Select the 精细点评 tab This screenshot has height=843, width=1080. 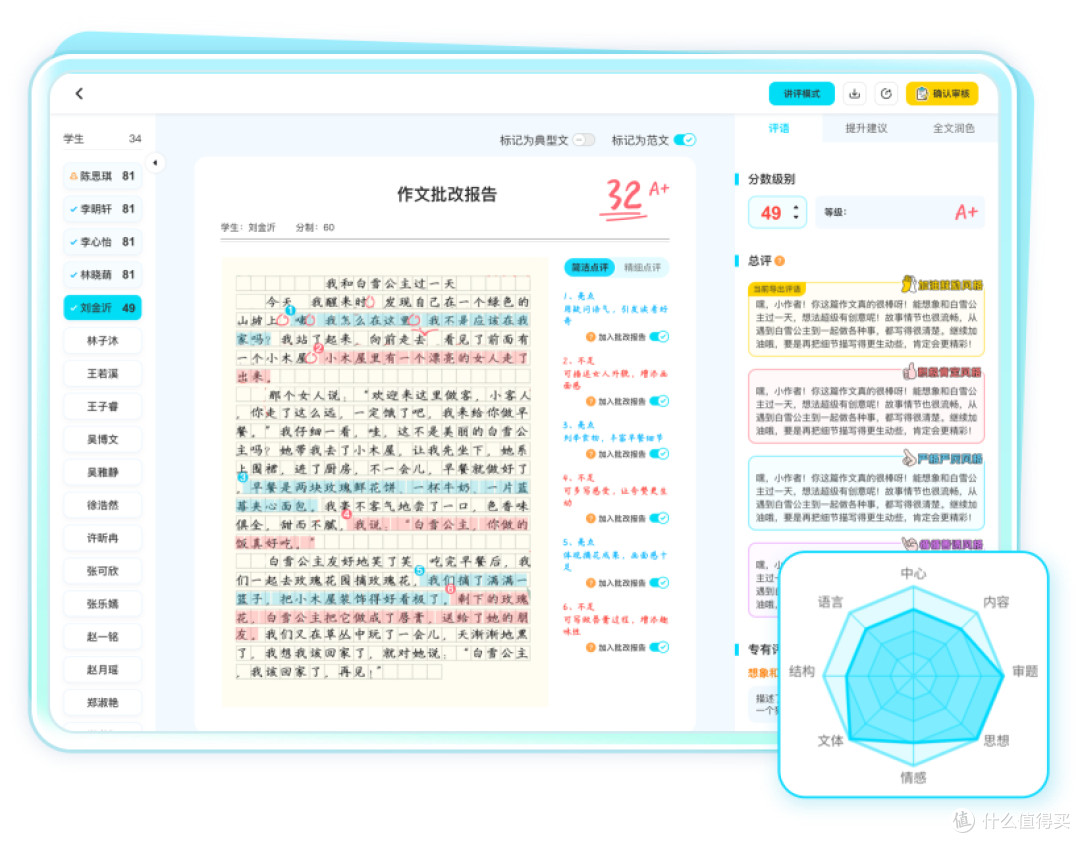coord(642,267)
